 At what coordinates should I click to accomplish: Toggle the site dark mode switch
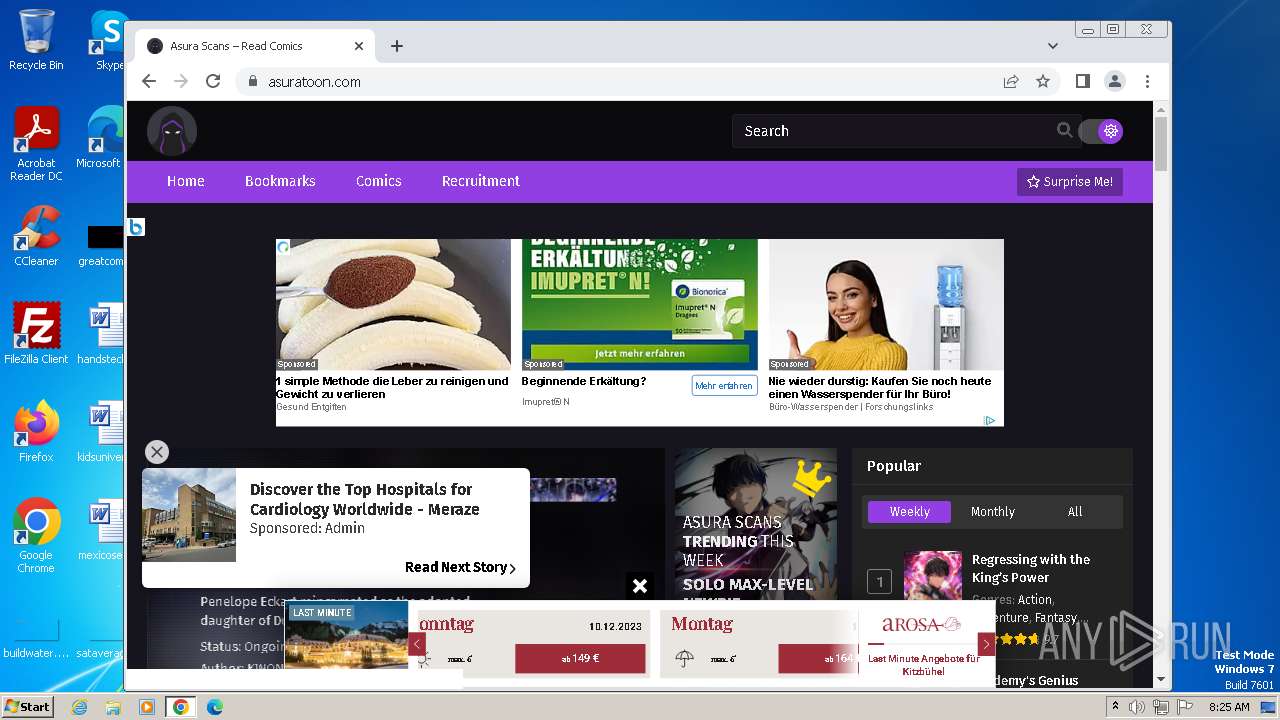(1101, 131)
